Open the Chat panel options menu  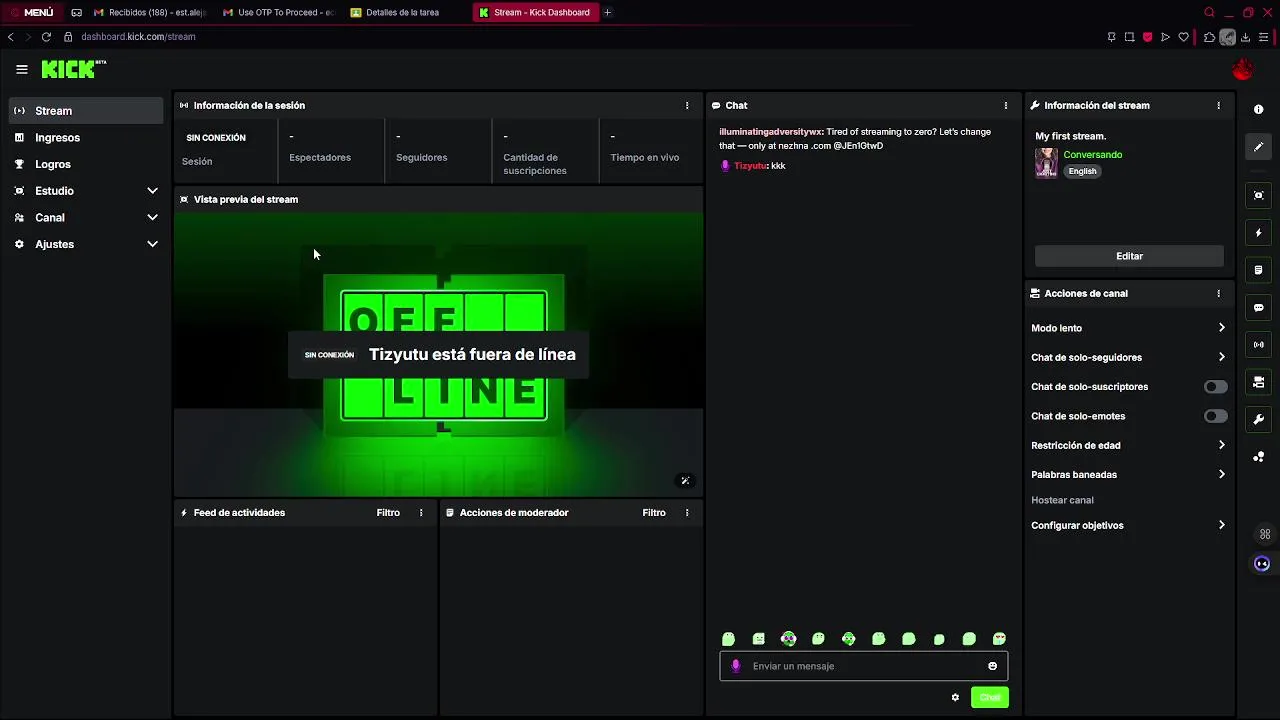1006,105
